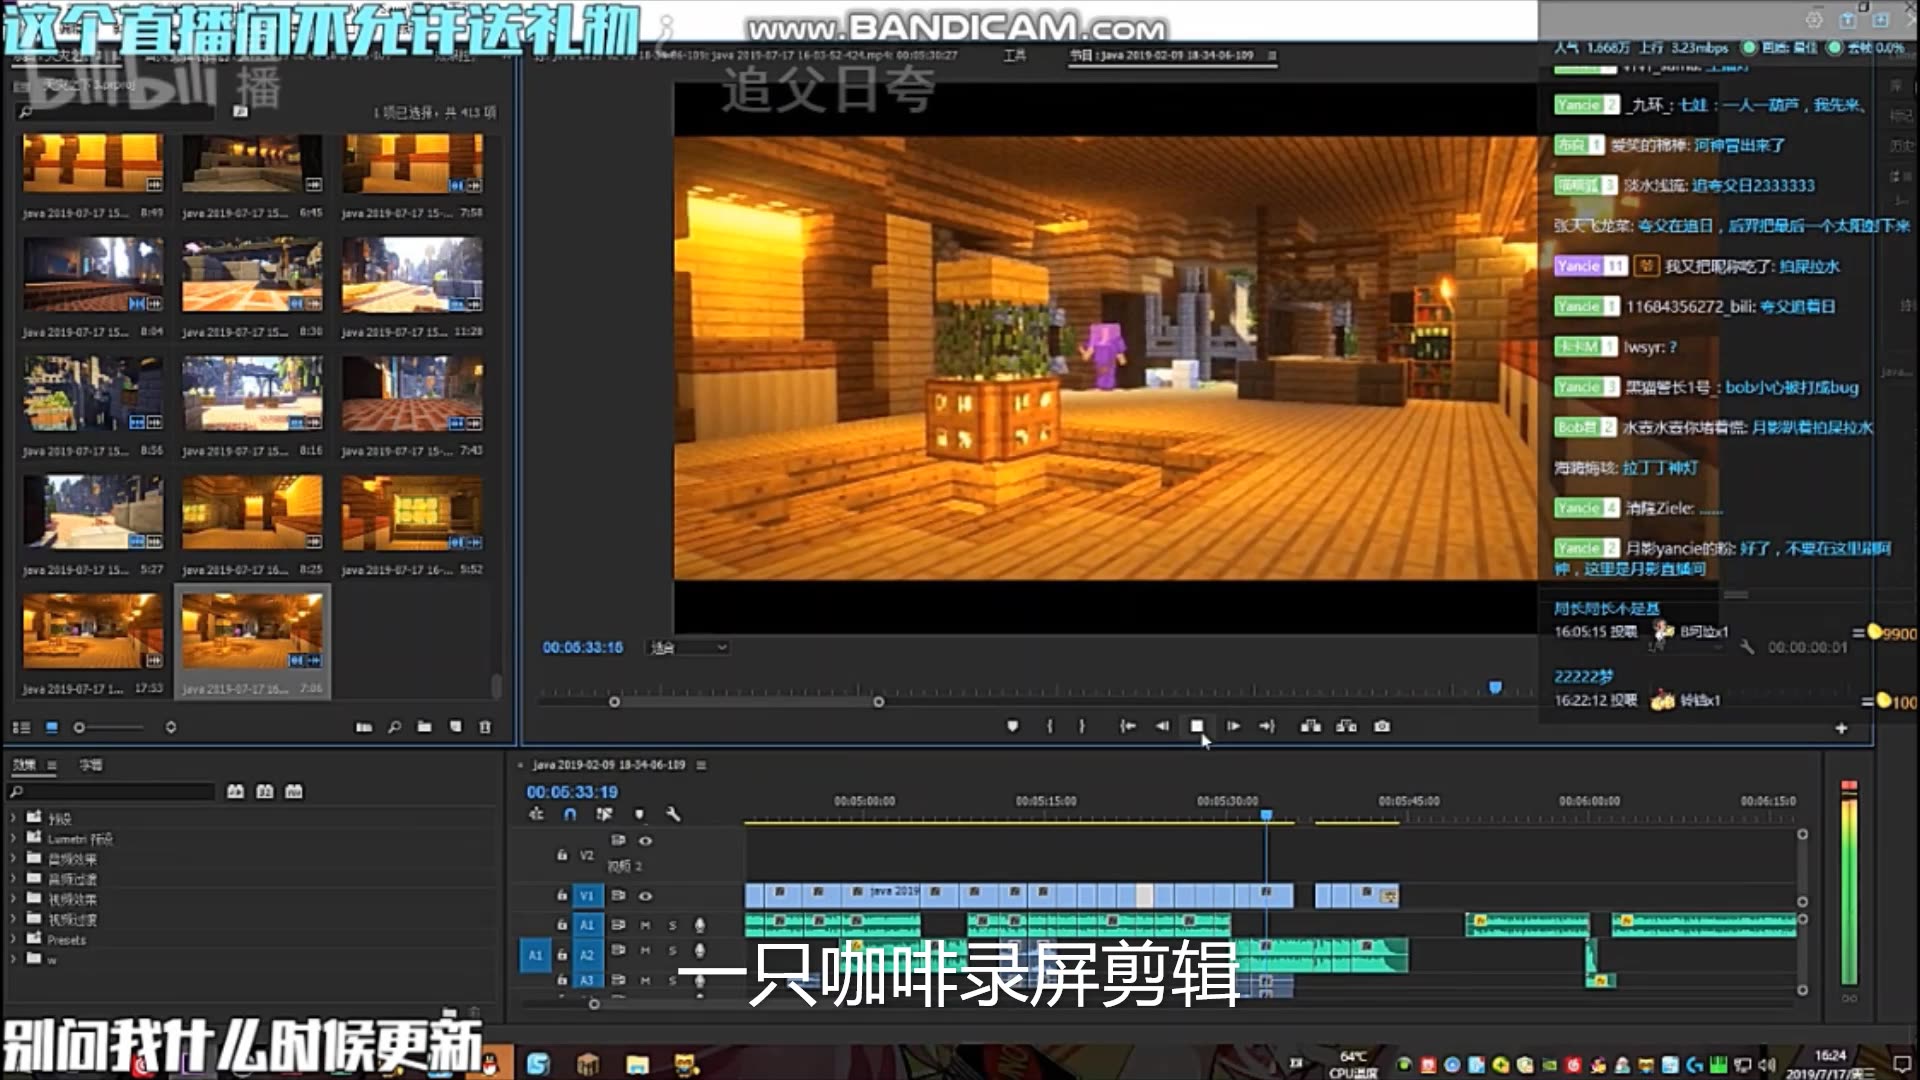Expand the Presets folder
Image resolution: width=1920 pixels, height=1080 pixels.
[13, 939]
